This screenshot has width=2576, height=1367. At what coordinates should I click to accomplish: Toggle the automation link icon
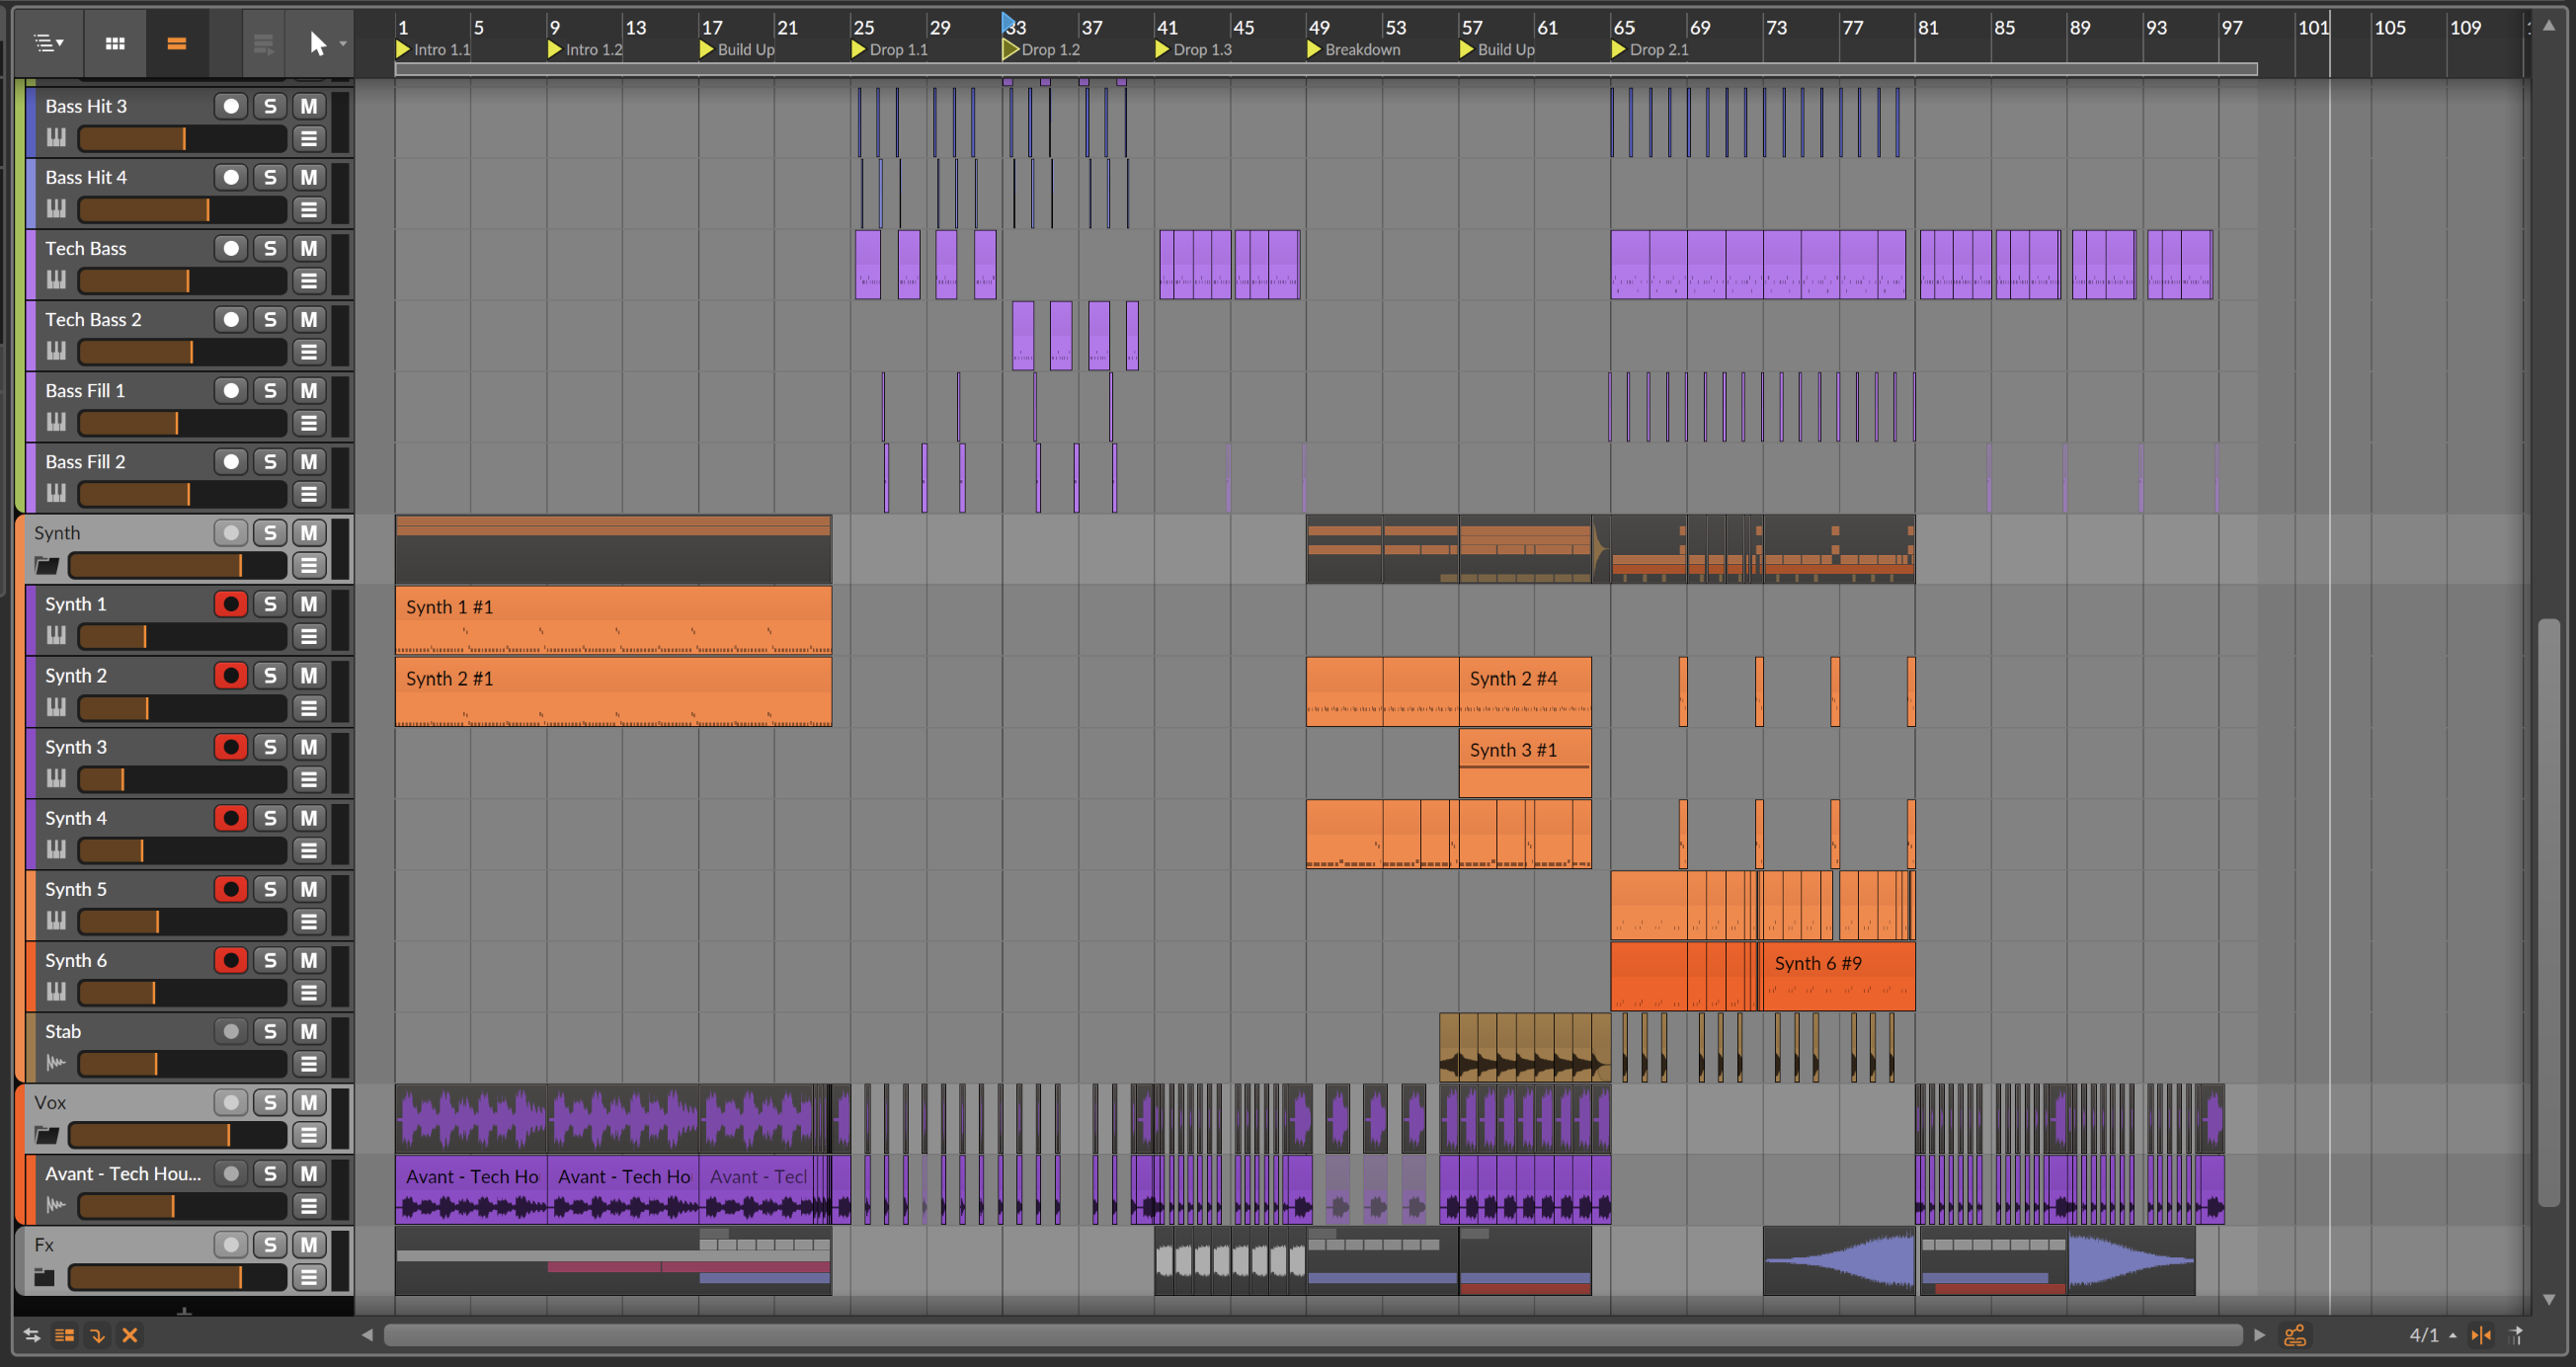coord(2295,1335)
